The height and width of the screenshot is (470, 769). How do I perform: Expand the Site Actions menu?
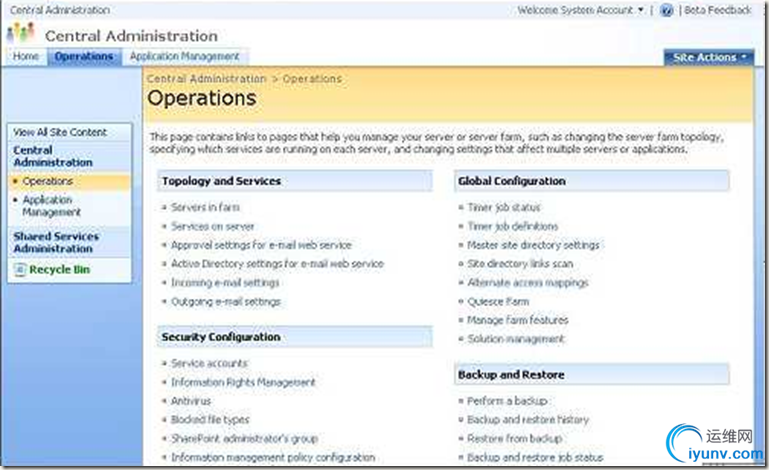(708, 57)
